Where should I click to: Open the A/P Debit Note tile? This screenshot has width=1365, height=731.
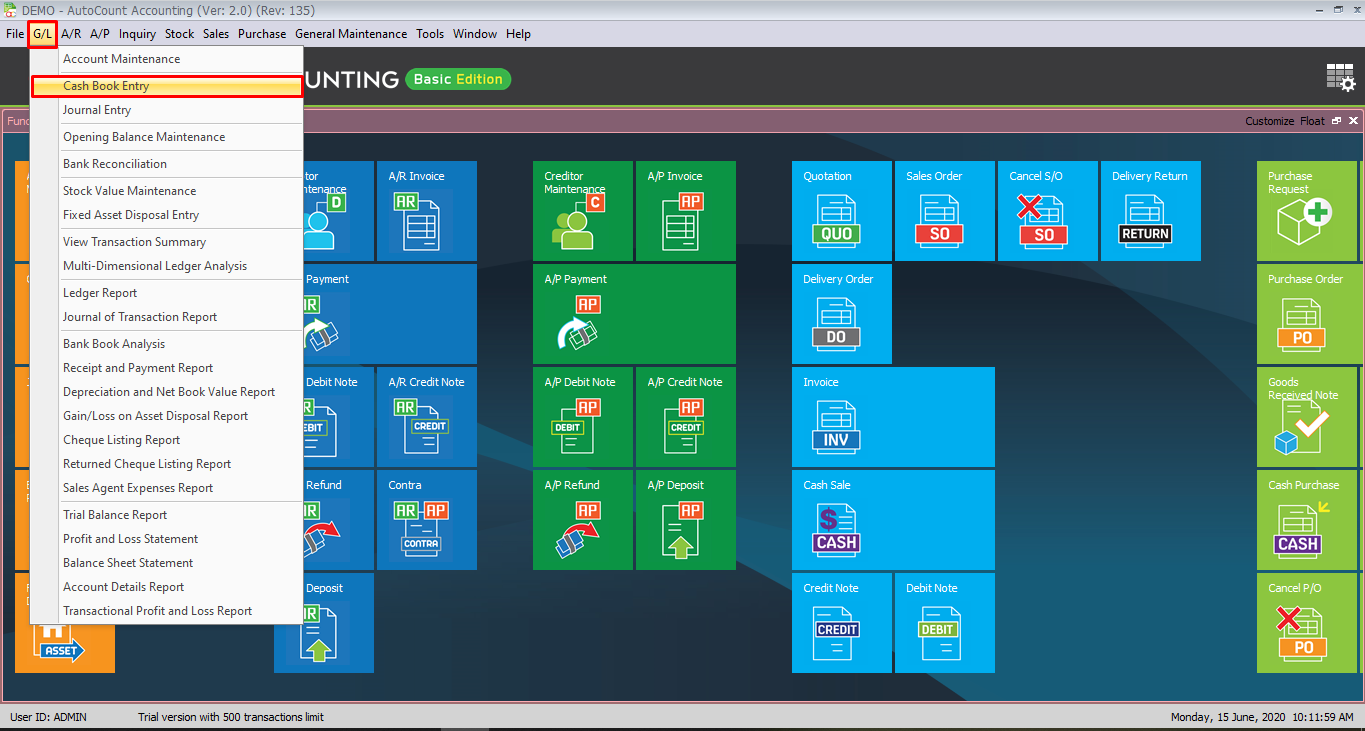(583, 417)
